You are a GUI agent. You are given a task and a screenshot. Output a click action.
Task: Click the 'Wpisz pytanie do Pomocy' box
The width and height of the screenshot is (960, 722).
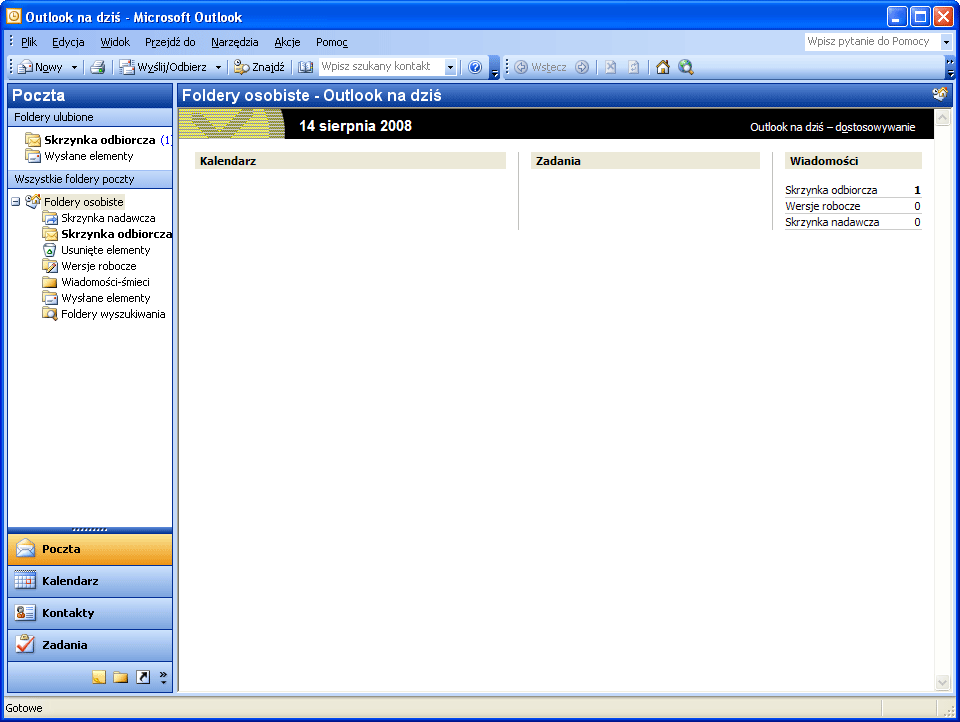[x=872, y=42]
